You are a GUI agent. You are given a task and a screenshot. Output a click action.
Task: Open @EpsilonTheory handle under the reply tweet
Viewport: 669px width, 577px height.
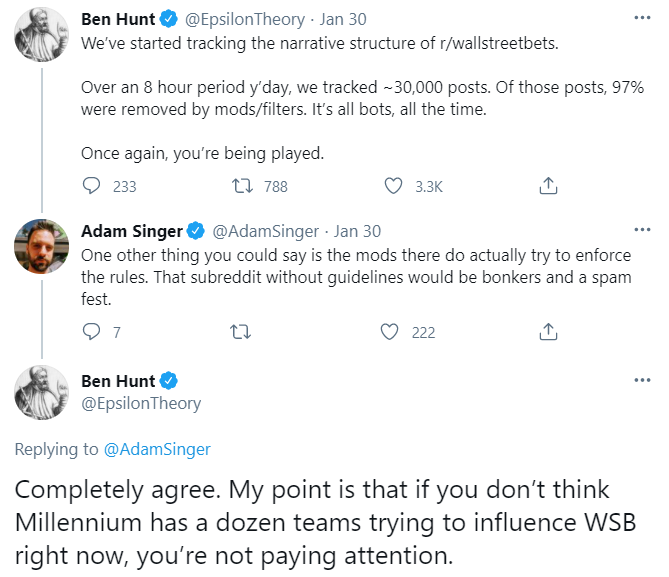[141, 403]
